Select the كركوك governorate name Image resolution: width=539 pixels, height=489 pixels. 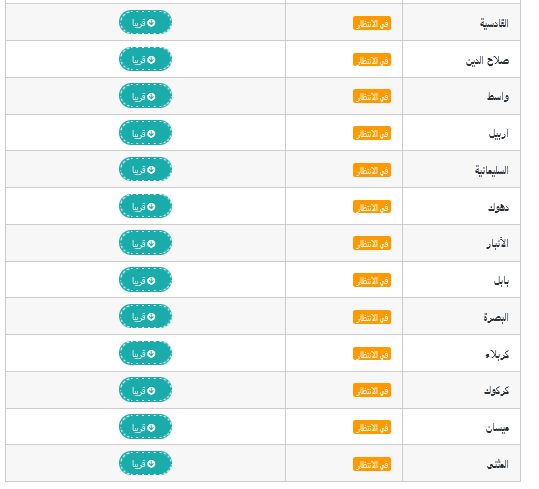[496, 390]
